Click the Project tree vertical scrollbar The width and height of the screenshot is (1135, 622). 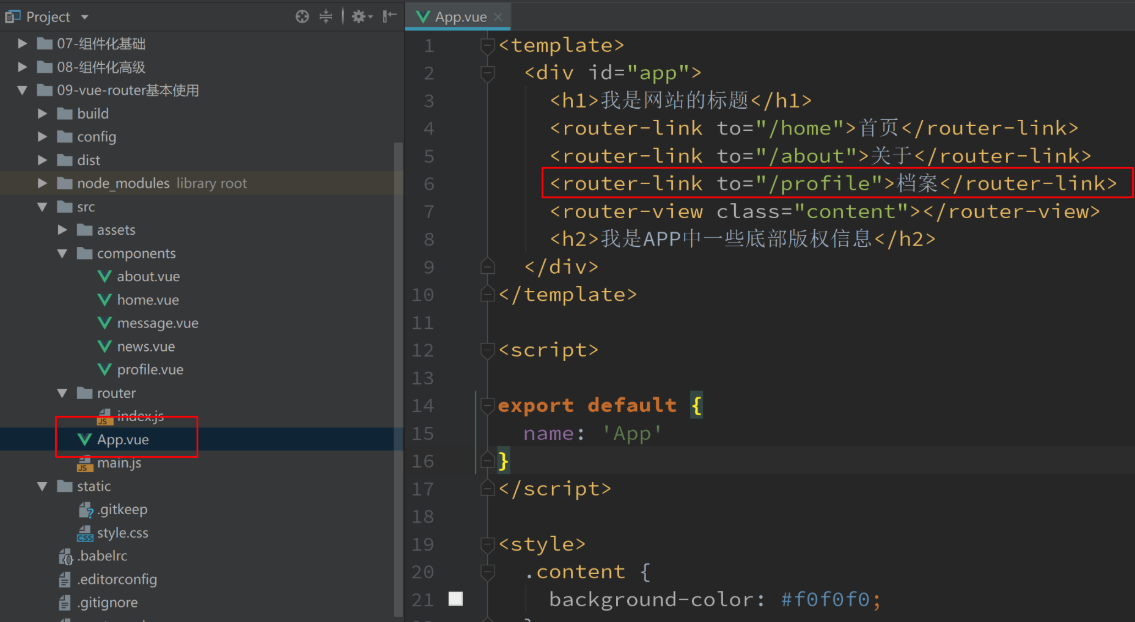pyautogui.click(x=398, y=377)
